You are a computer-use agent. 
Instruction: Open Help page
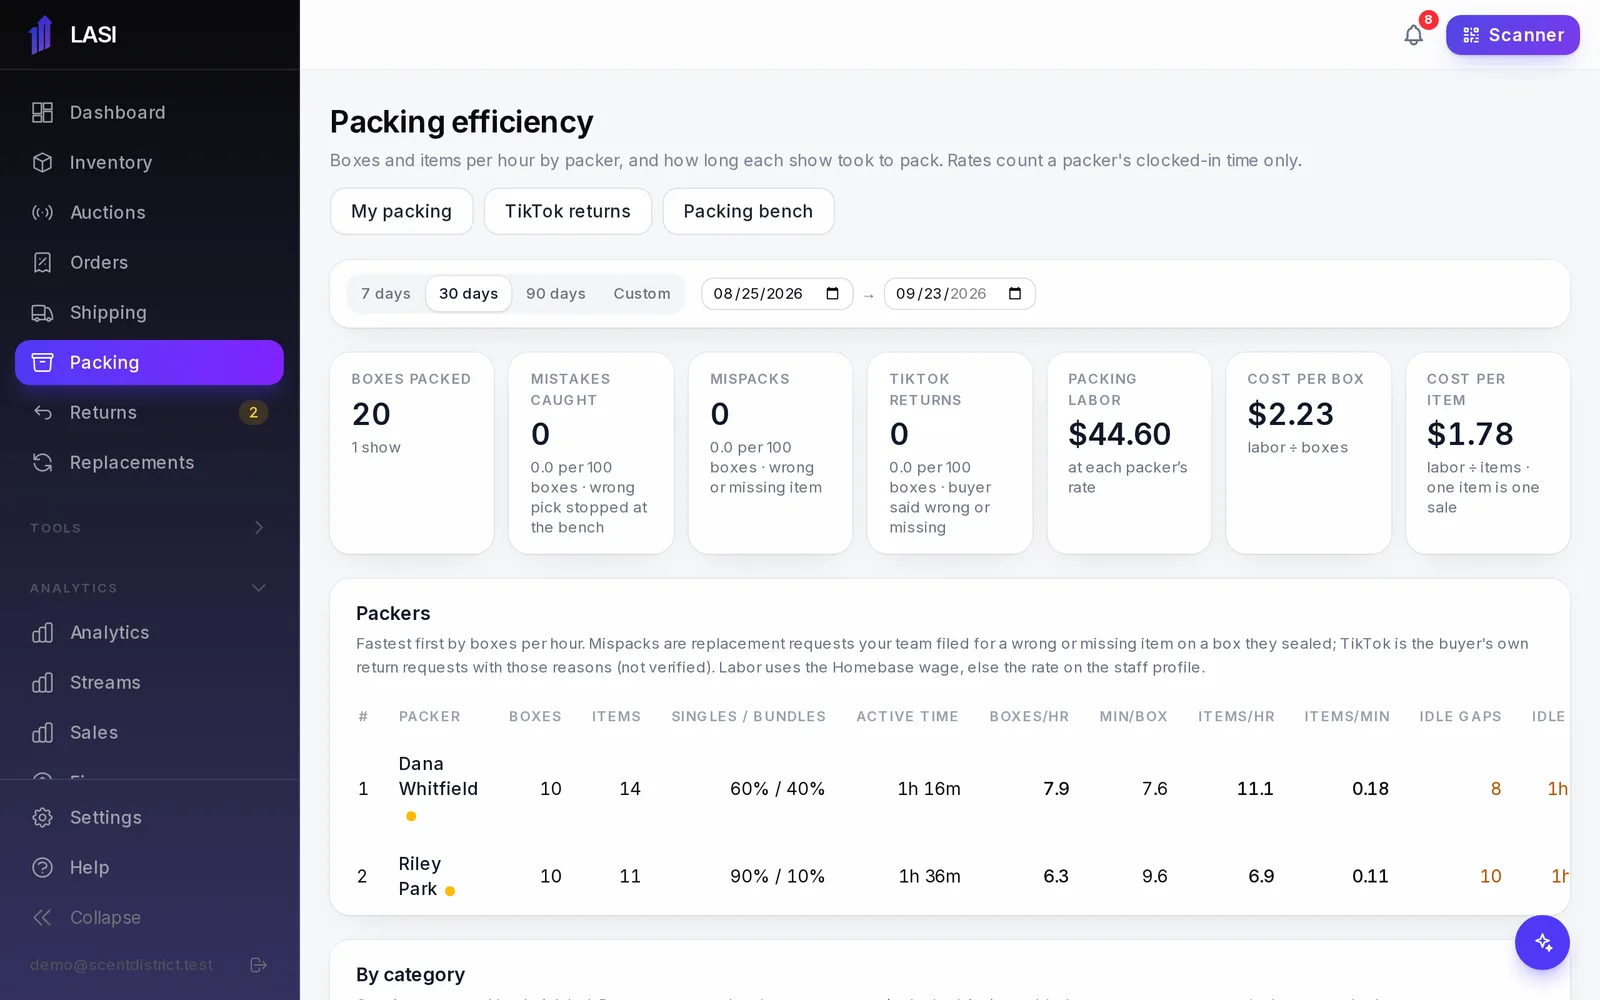tap(150, 868)
